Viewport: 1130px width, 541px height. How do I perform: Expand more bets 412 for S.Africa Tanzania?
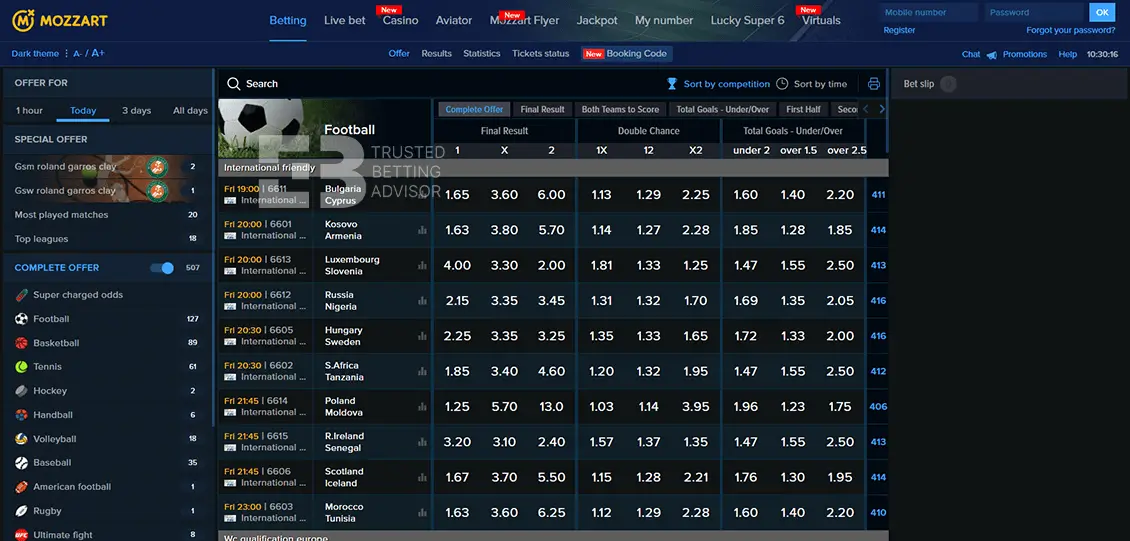(878, 371)
